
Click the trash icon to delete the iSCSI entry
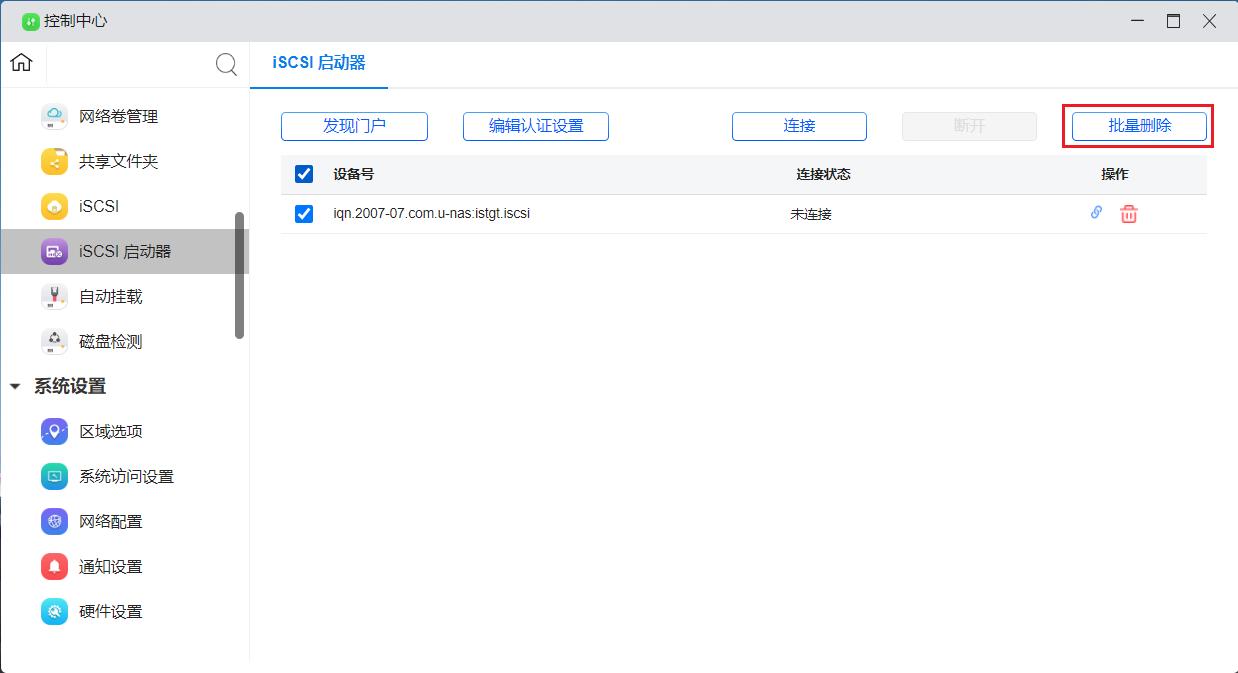1129,213
